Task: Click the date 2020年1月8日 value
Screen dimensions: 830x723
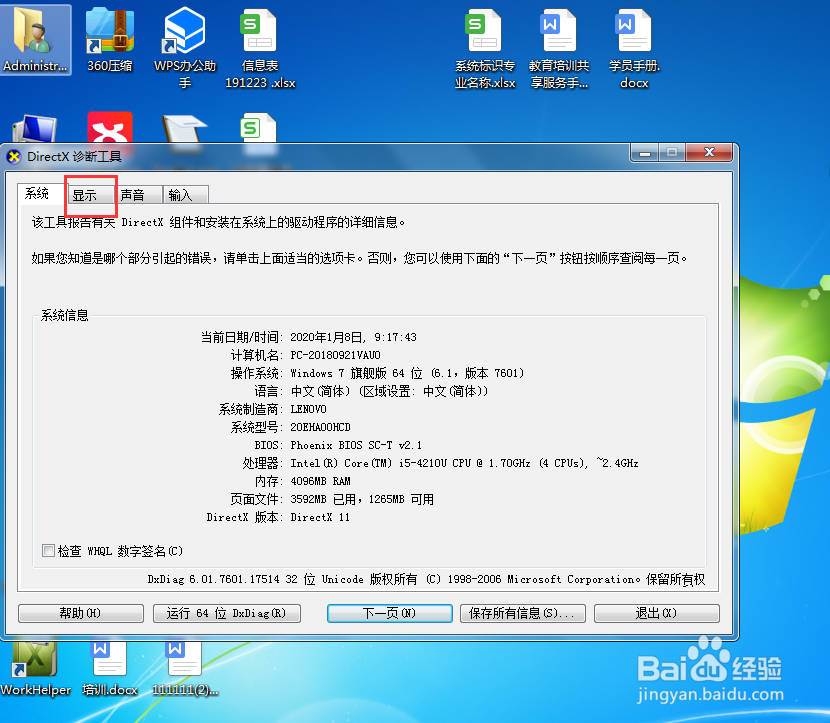Action: (x=354, y=337)
